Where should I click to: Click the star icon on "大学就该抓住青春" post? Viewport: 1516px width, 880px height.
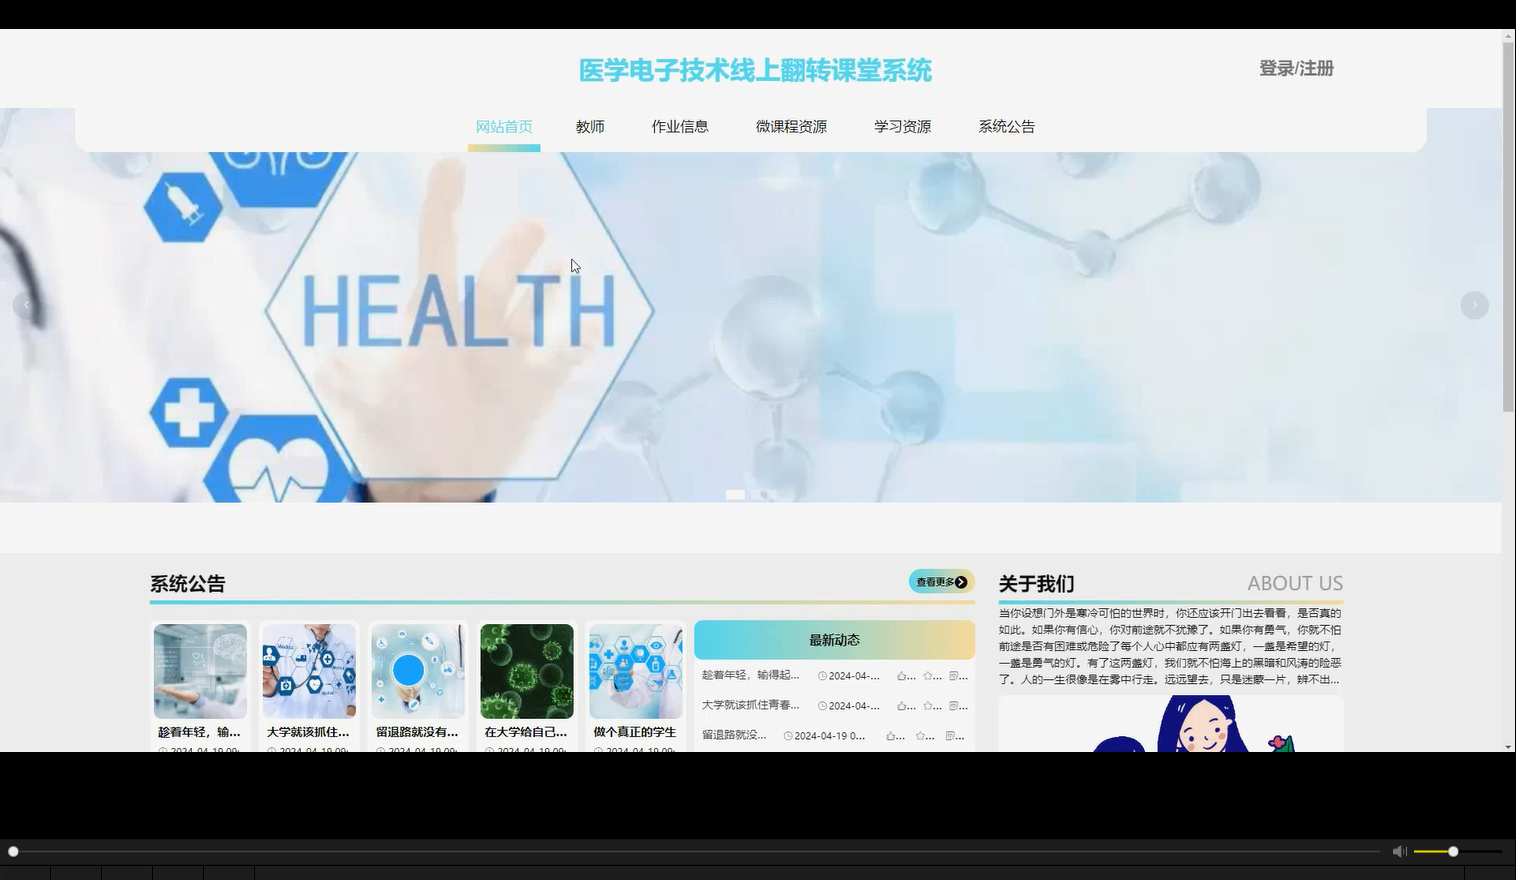point(929,706)
